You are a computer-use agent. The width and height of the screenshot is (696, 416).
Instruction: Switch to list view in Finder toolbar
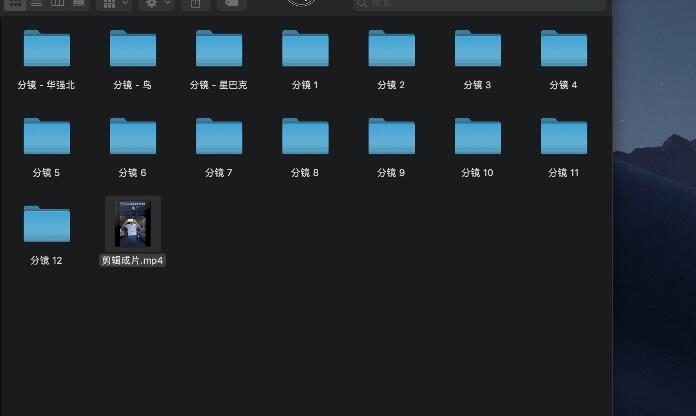36,4
